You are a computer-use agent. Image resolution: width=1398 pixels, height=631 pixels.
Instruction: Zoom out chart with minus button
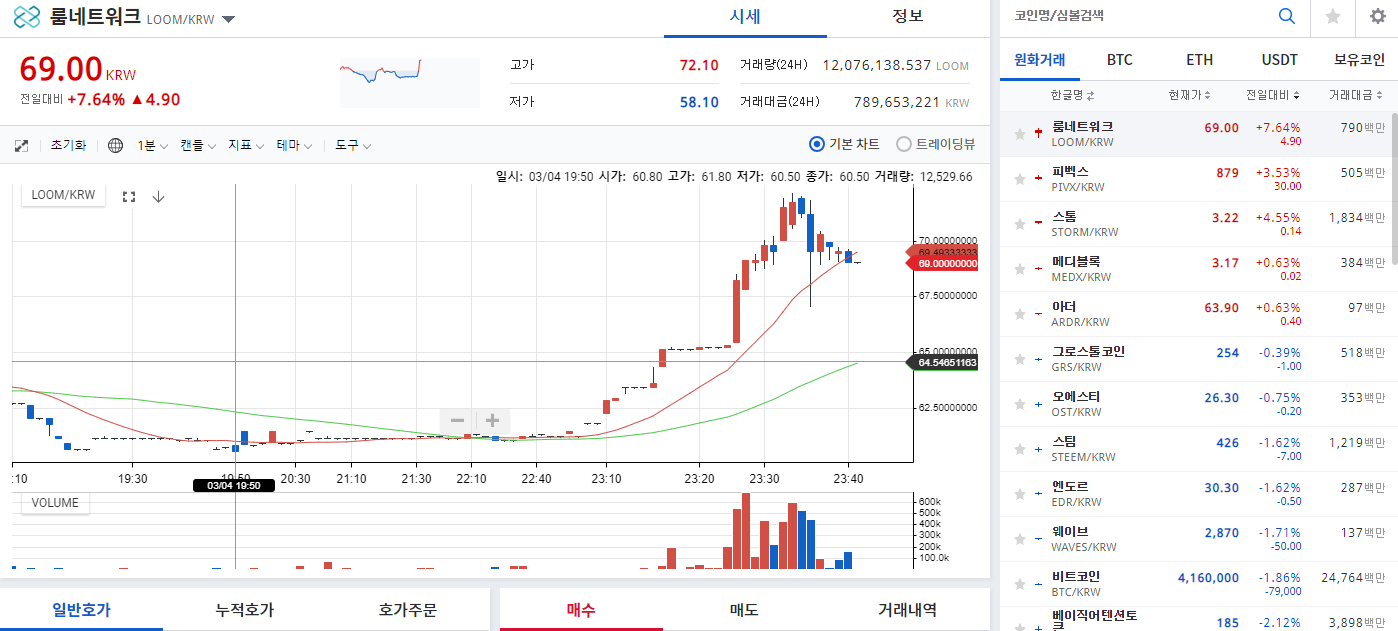coord(457,420)
